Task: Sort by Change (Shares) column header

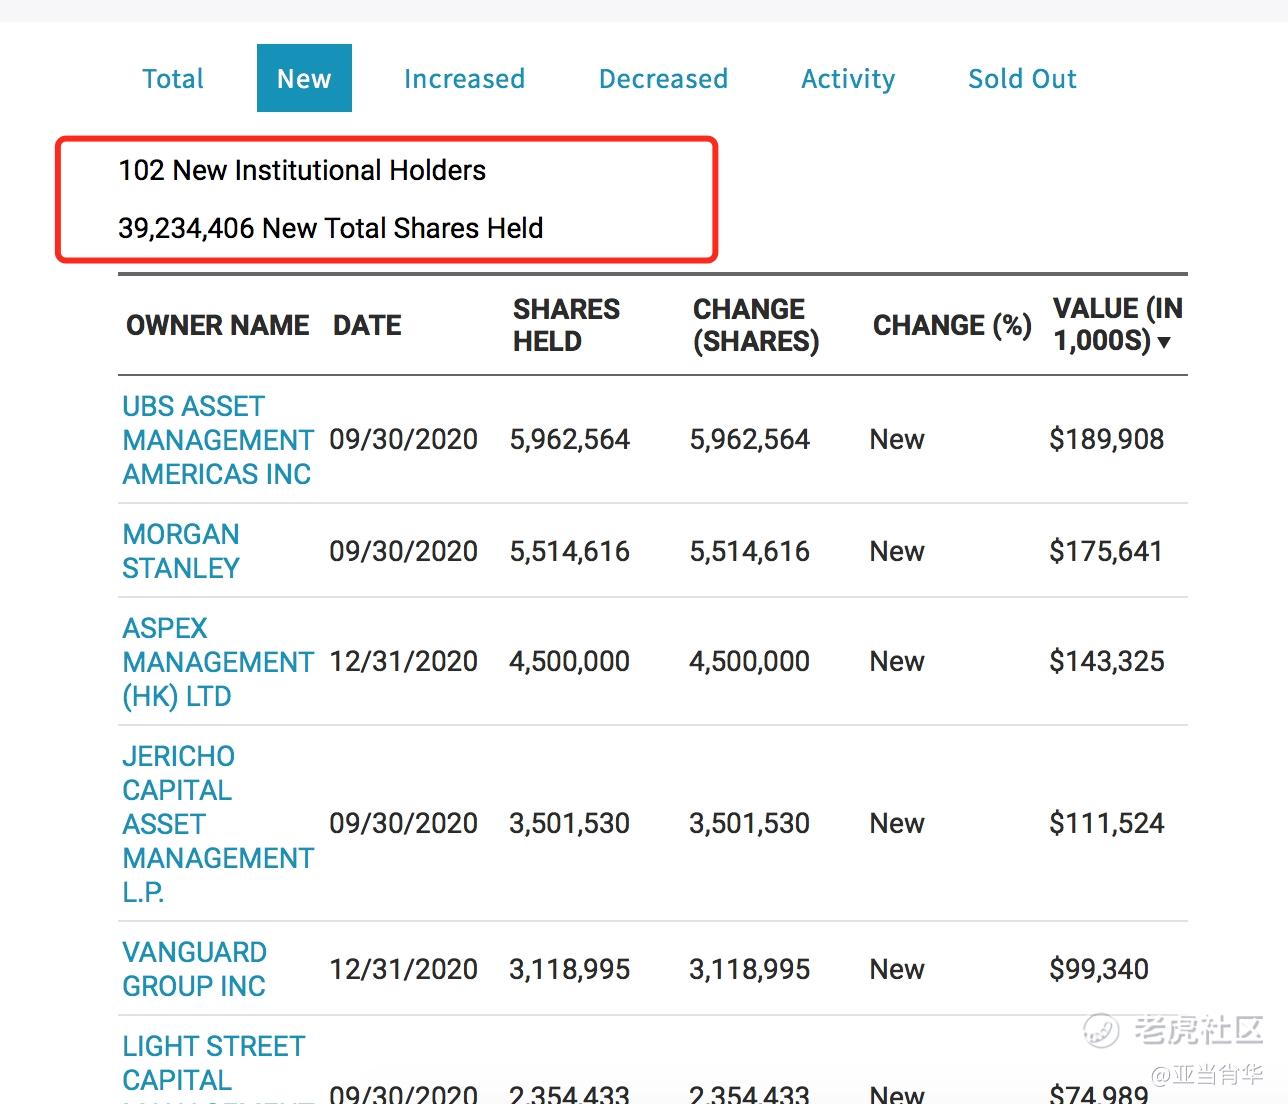Action: click(x=756, y=325)
